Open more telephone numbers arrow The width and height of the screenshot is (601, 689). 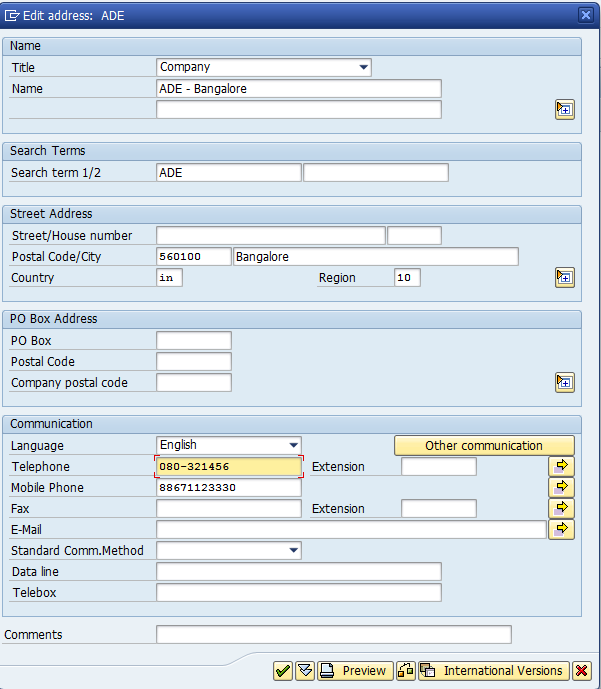pyautogui.click(x=561, y=466)
